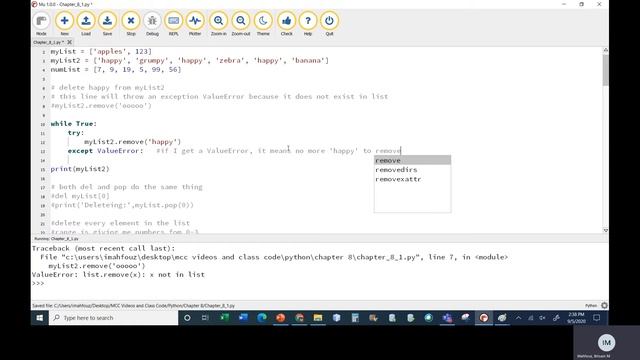This screenshot has height=360, width=640.
Task: Click scroll-down arrow of editor scrollbar
Action: click(x=606, y=230)
